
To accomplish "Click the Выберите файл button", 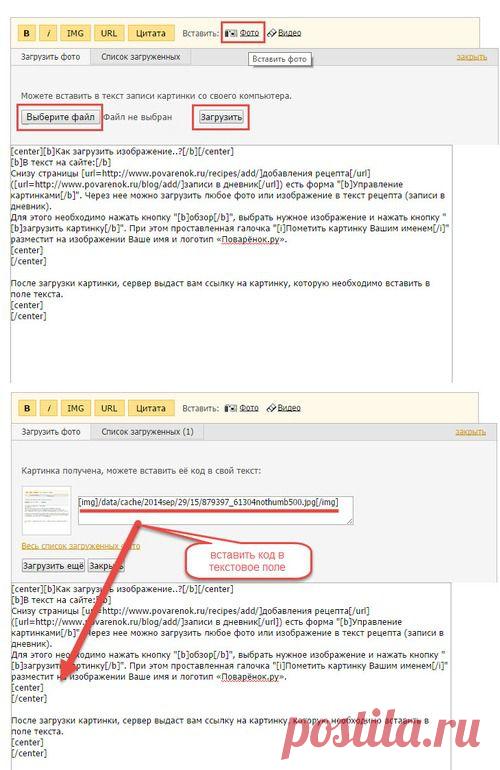I will tap(60, 117).
